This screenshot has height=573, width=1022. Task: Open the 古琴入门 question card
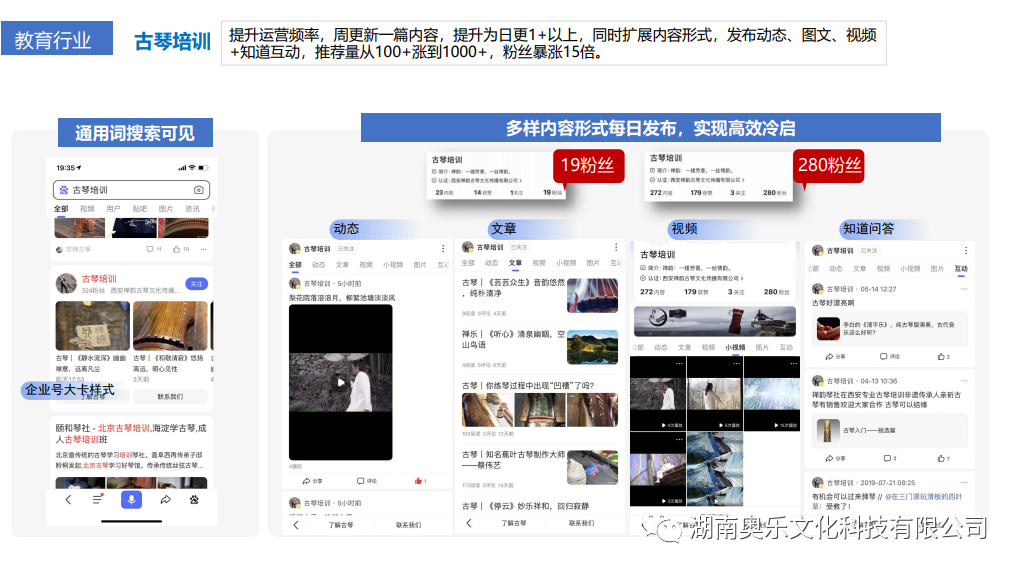pos(890,431)
